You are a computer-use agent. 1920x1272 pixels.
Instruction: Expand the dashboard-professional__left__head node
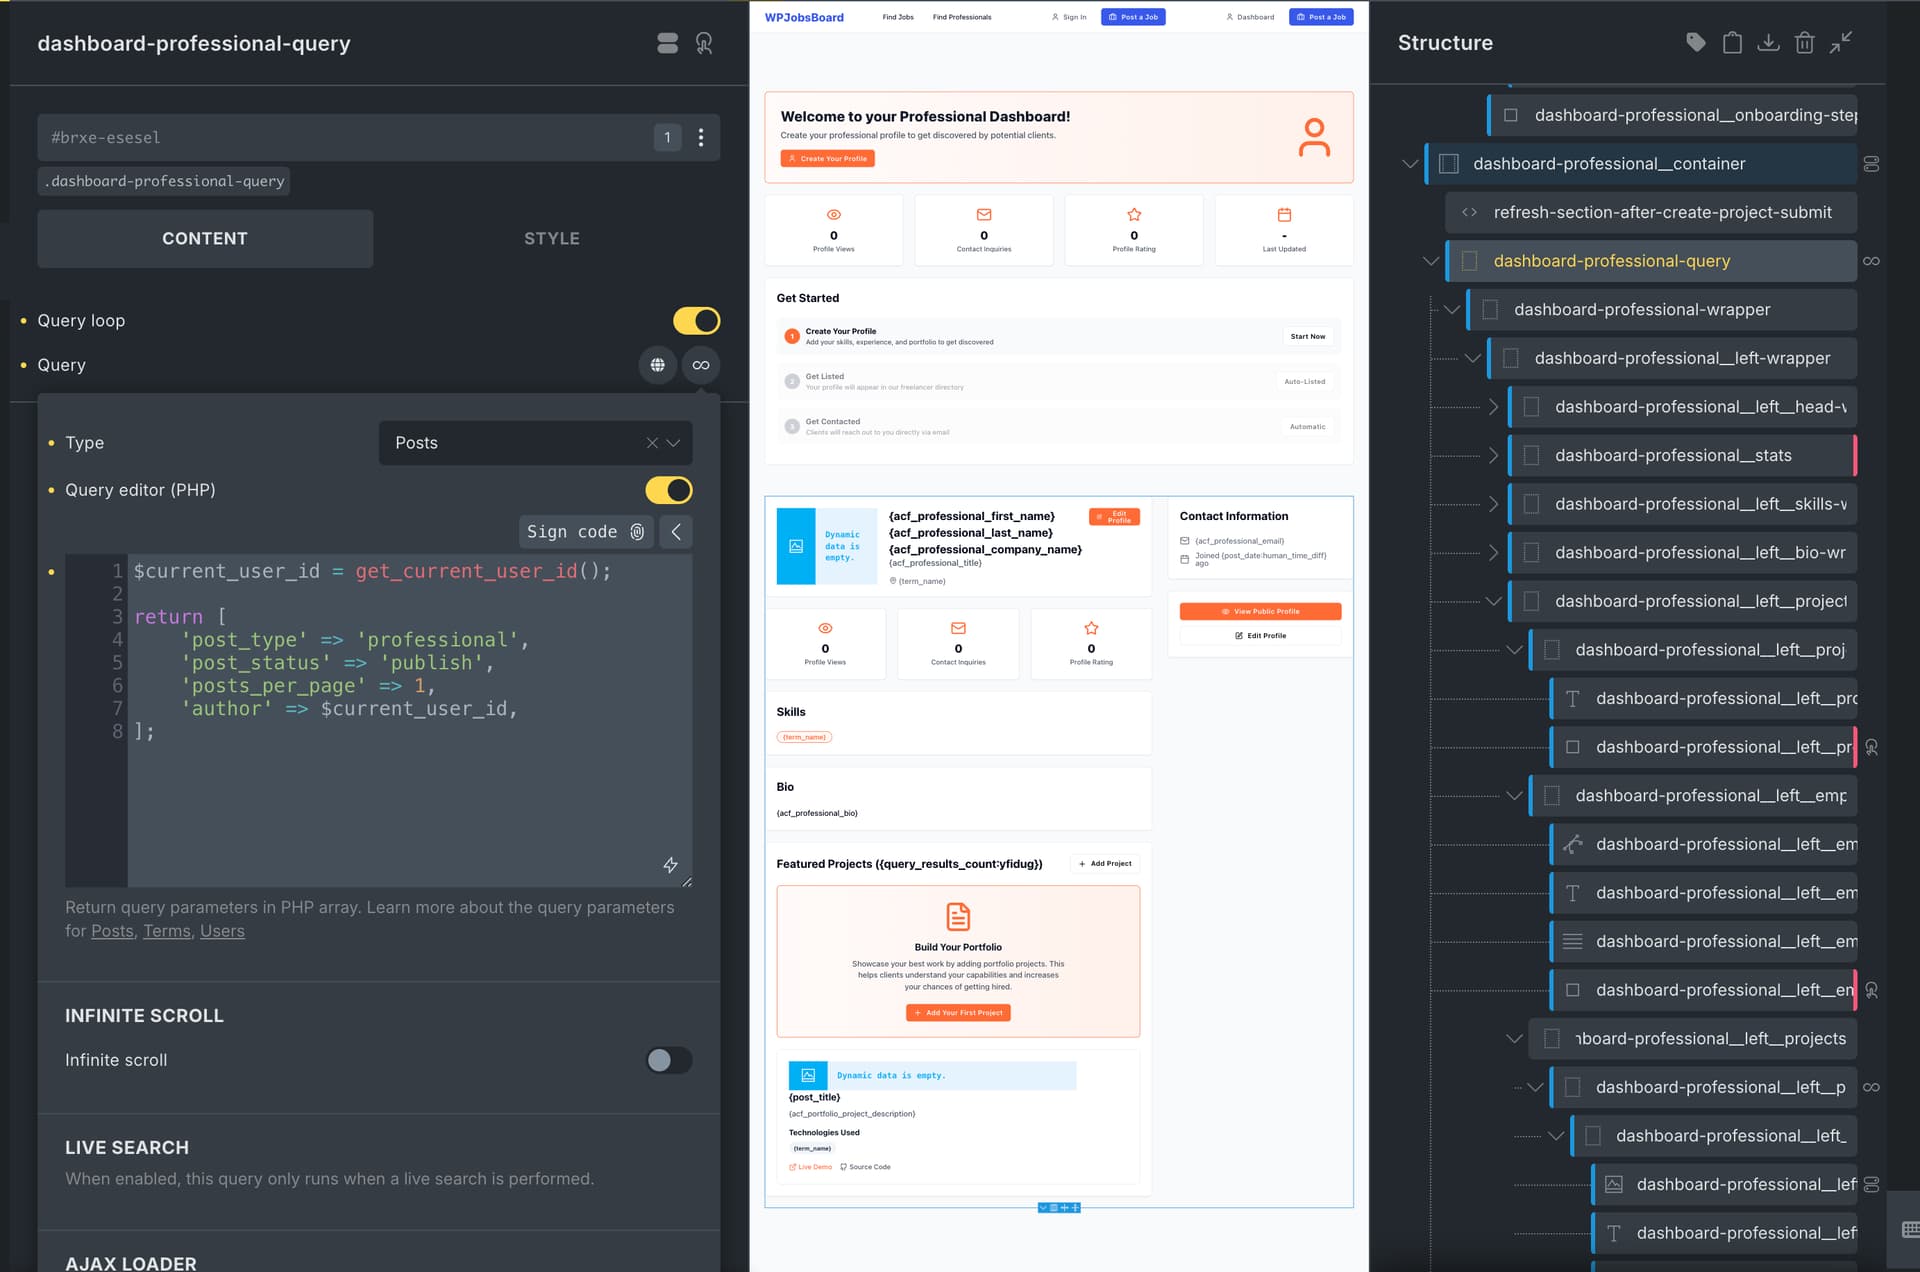1493,407
